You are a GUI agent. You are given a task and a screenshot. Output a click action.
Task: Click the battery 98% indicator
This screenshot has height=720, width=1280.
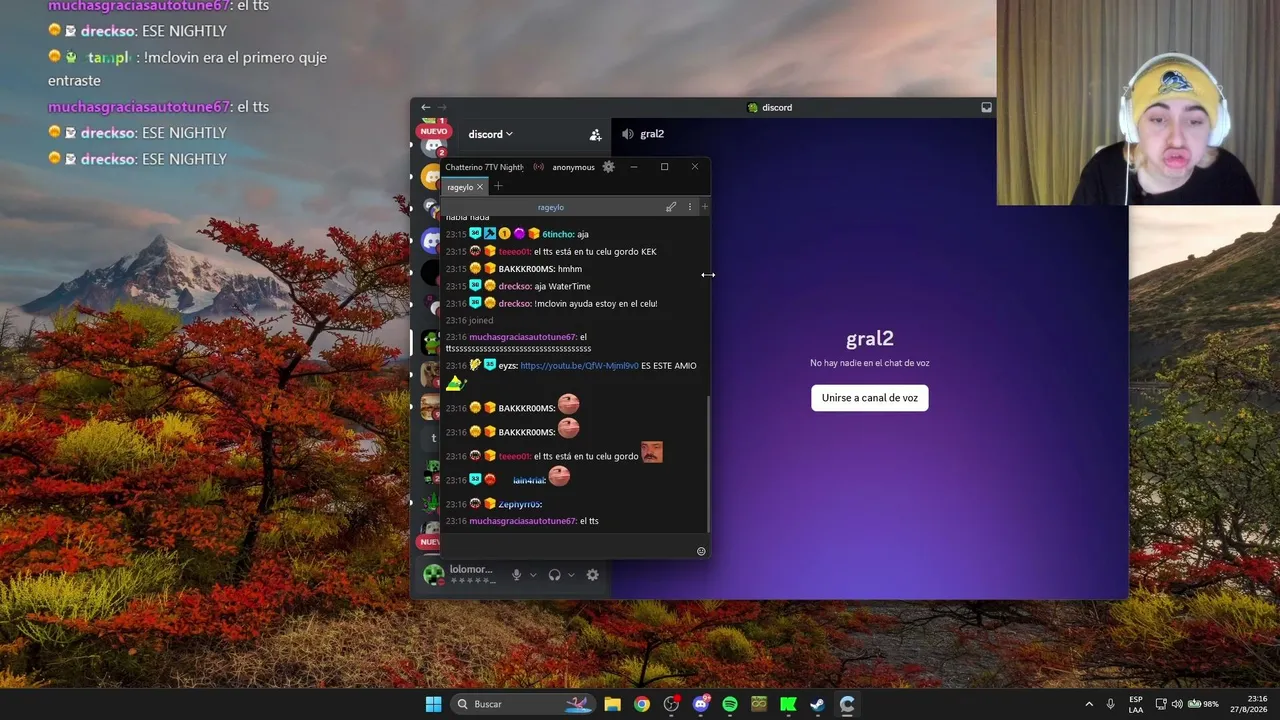(x=1203, y=704)
